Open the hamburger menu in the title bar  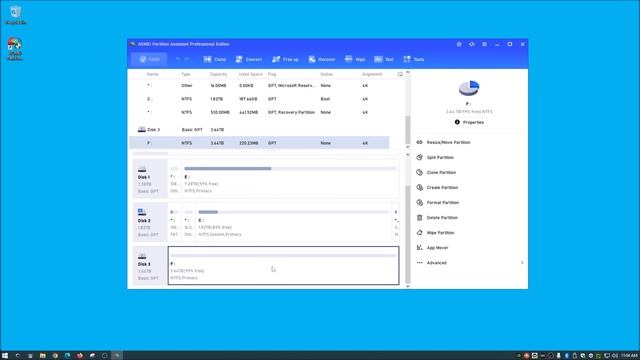point(484,44)
